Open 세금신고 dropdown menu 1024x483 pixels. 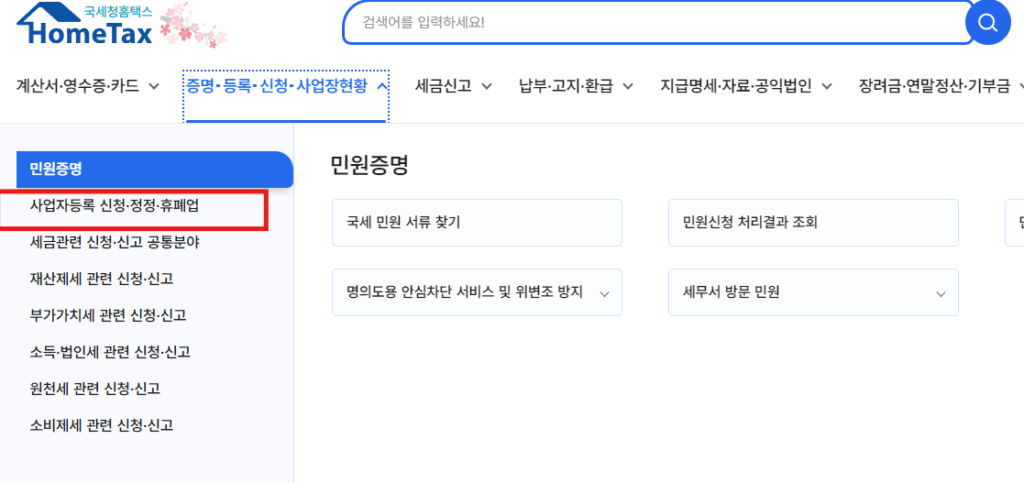[x=453, y=86]
